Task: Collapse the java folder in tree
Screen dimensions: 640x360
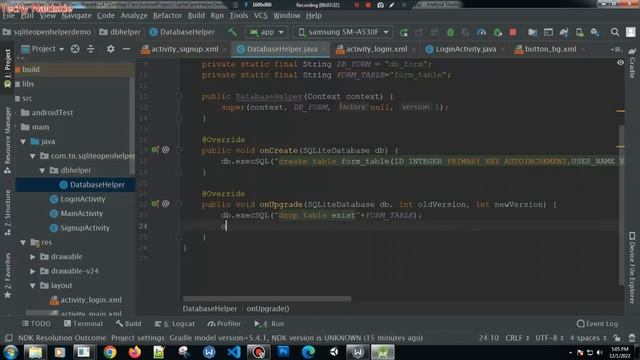Action: (23, 142)
